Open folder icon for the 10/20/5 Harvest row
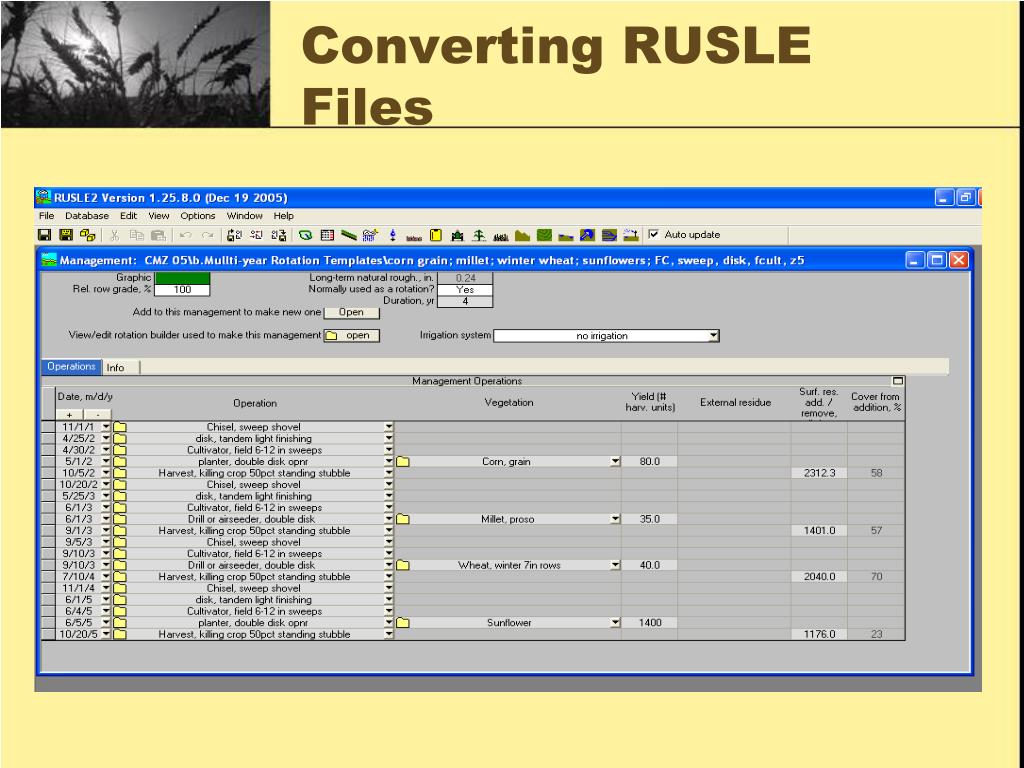 [120, 635]
